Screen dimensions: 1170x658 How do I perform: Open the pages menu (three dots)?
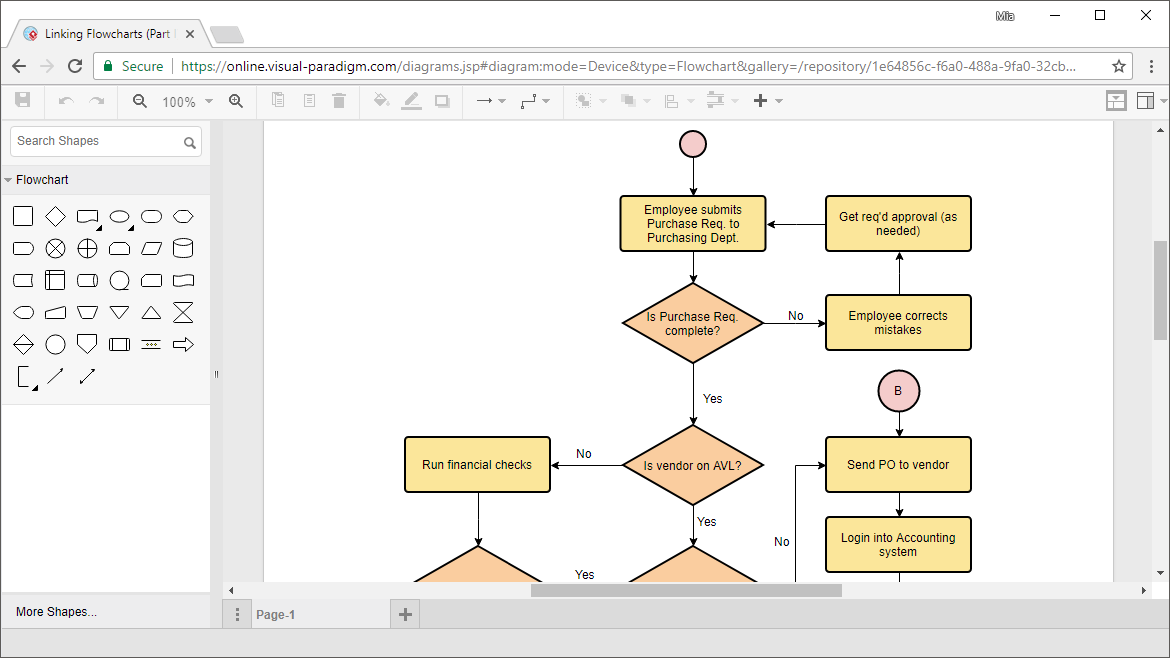coord(237,614)
